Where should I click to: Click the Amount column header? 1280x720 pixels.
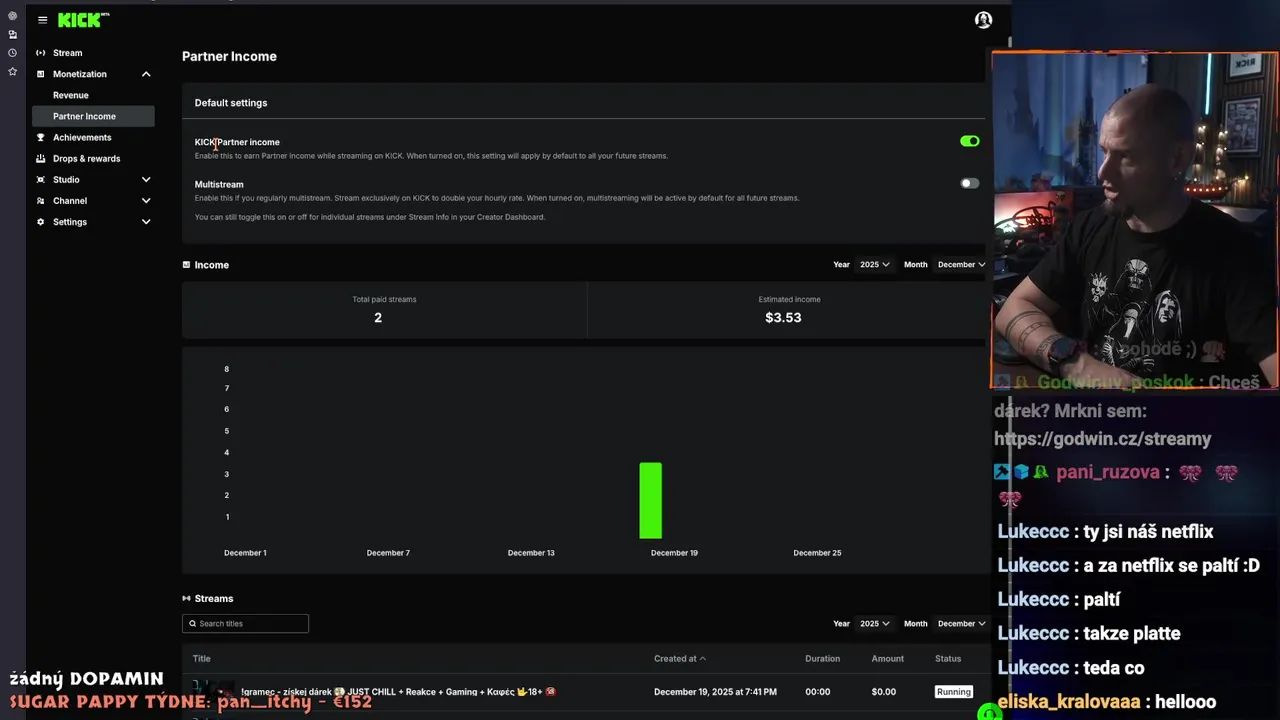click(887, 659)
